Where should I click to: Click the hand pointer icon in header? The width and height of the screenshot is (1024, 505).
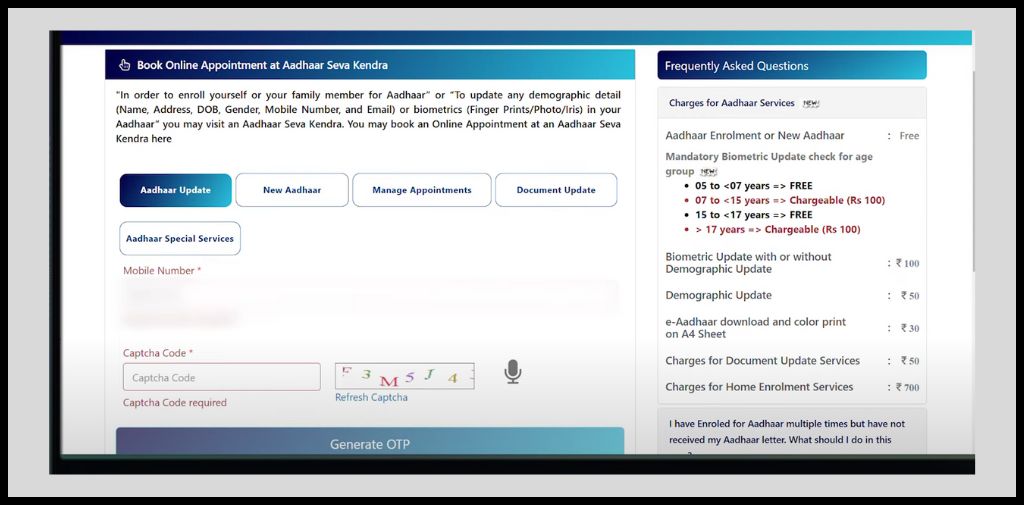pyautogui.click(x=125, y=65)
